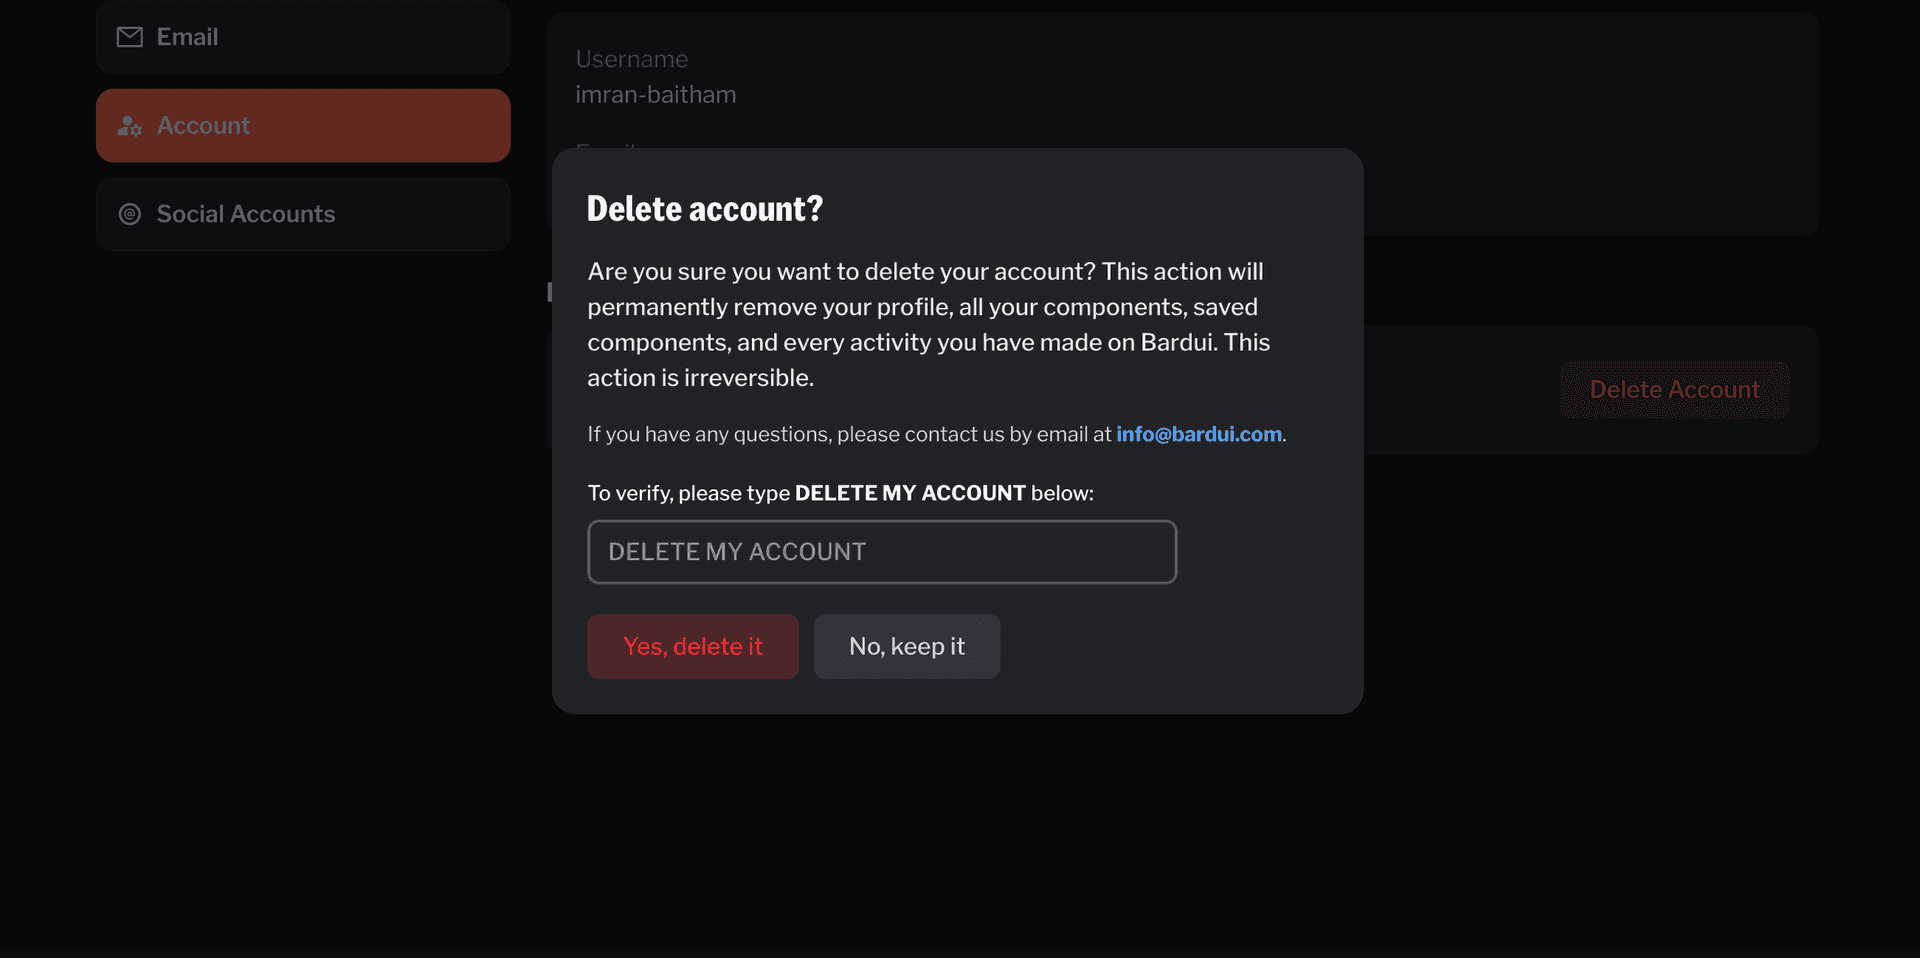Cancel with No, keep it button
The width and height of the screenshot is (1920, 958).
pos(906,647)
